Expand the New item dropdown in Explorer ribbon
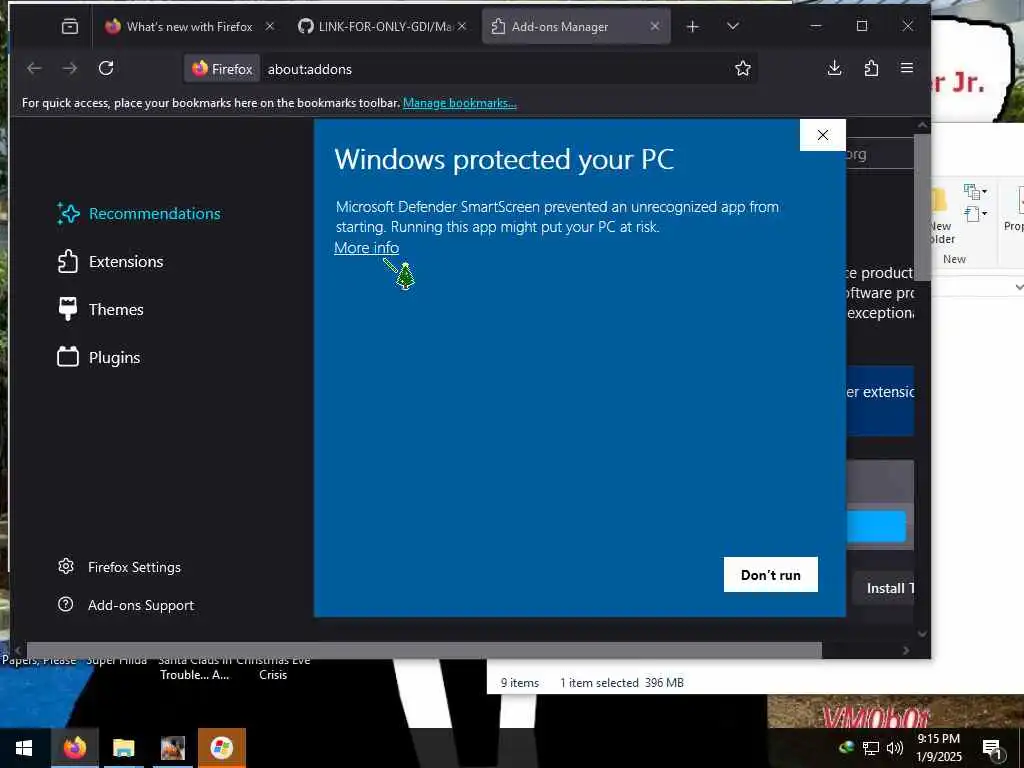 [976, 191]
